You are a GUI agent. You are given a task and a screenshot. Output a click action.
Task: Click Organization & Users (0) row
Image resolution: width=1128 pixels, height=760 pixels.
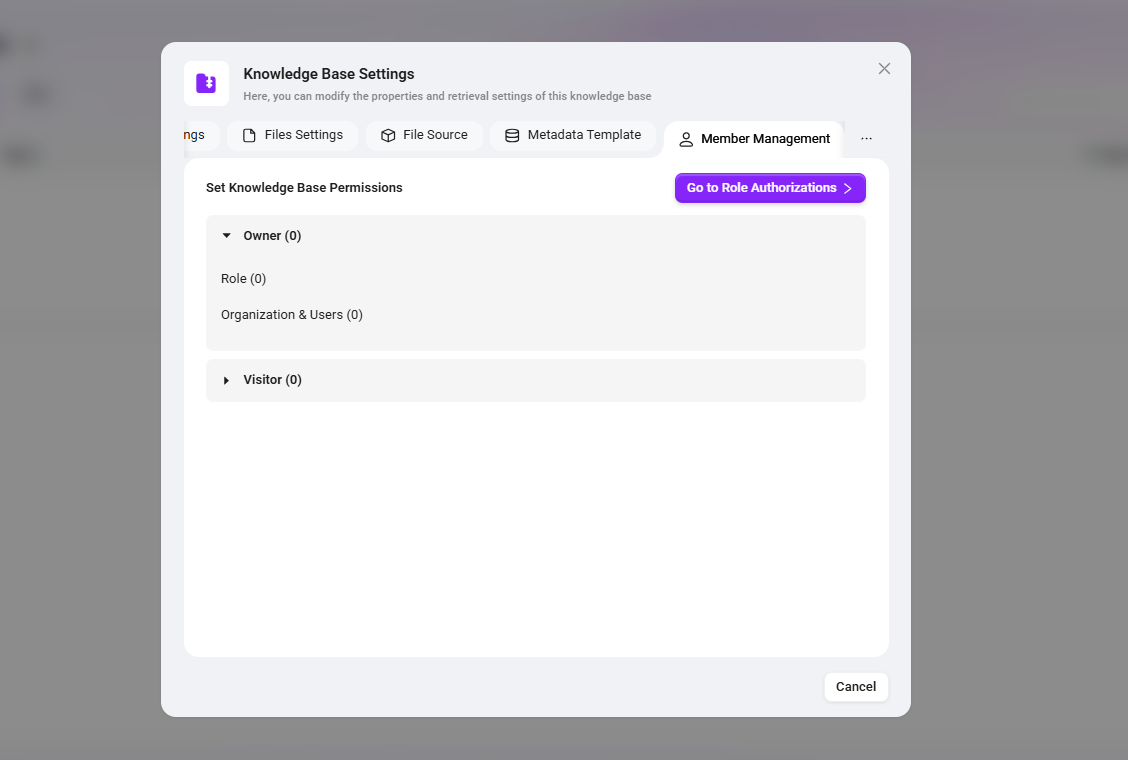click(291, 315)
